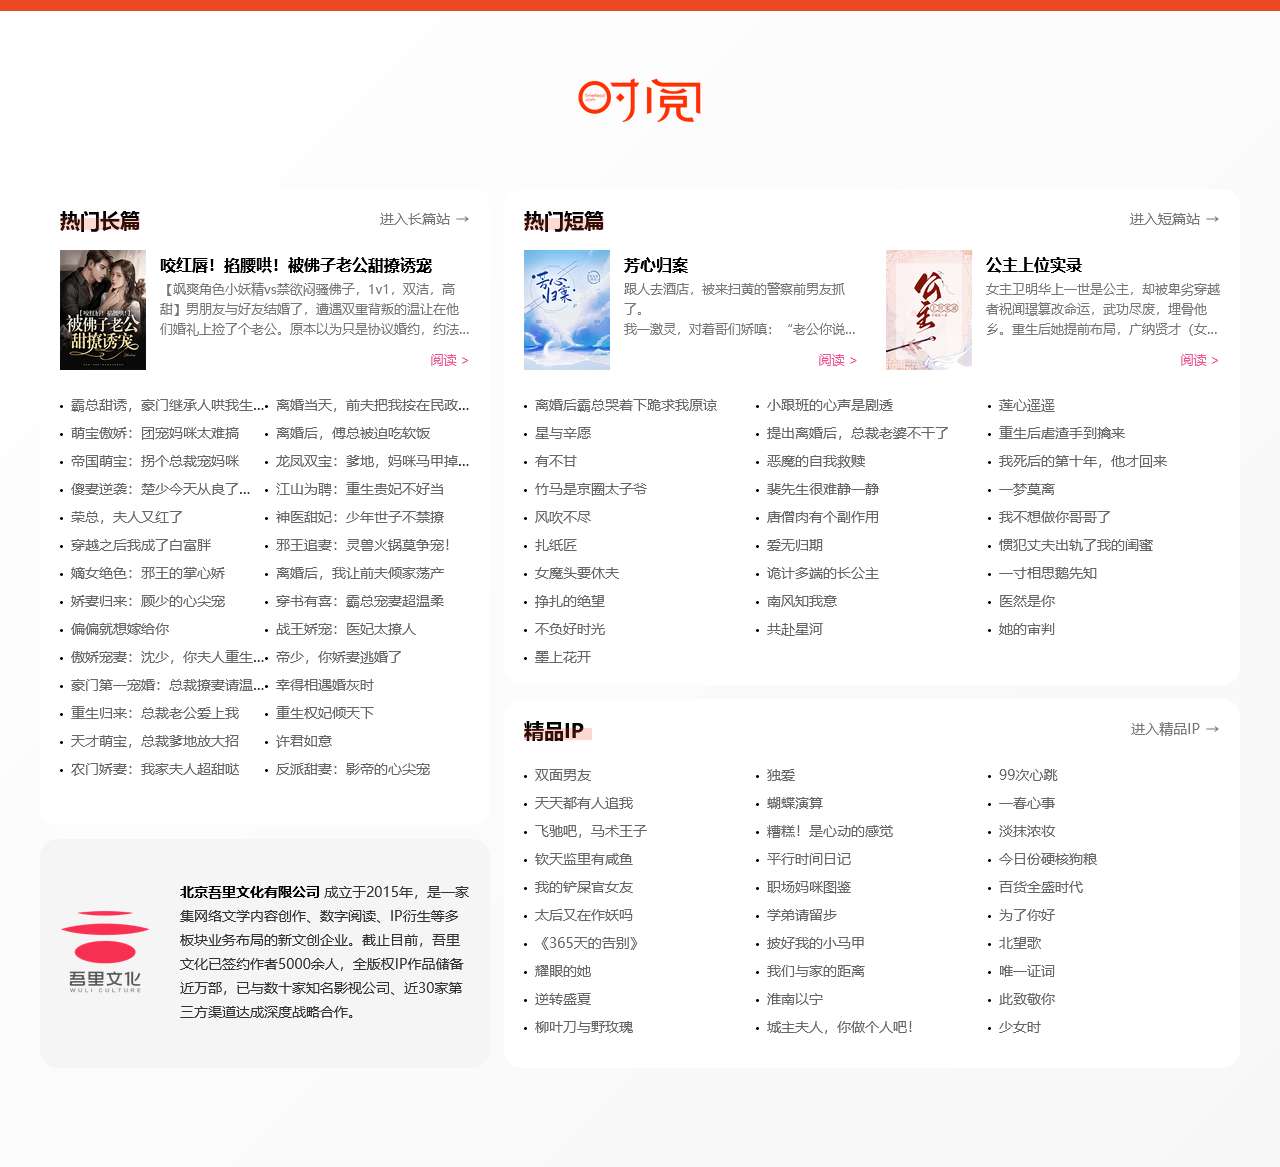Open 飞驰吧，马术王子
Image resolution: width=1280 pixels, height=1167 pixels.
click(591, 831)
